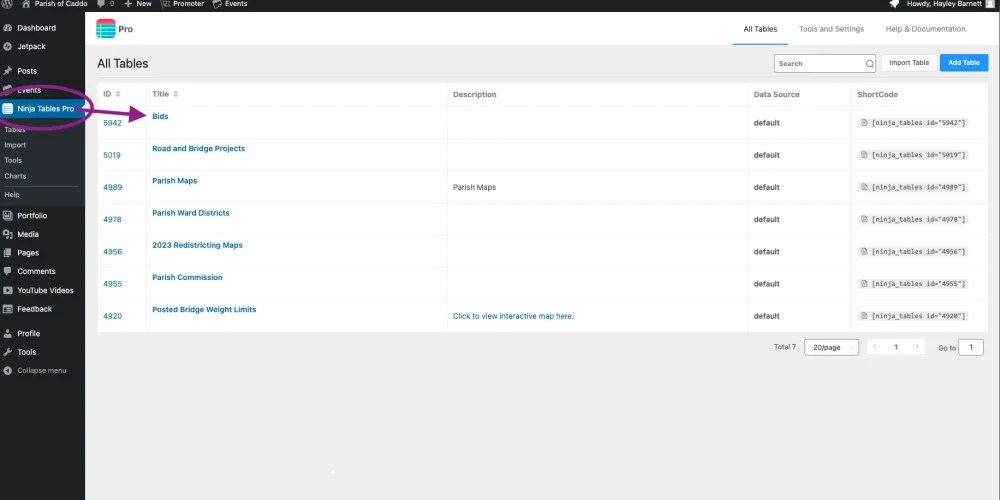1000x500 pixels.
Task: Click the Ninja Tables Pro logo icon
Action: click(x=106, y=29)
